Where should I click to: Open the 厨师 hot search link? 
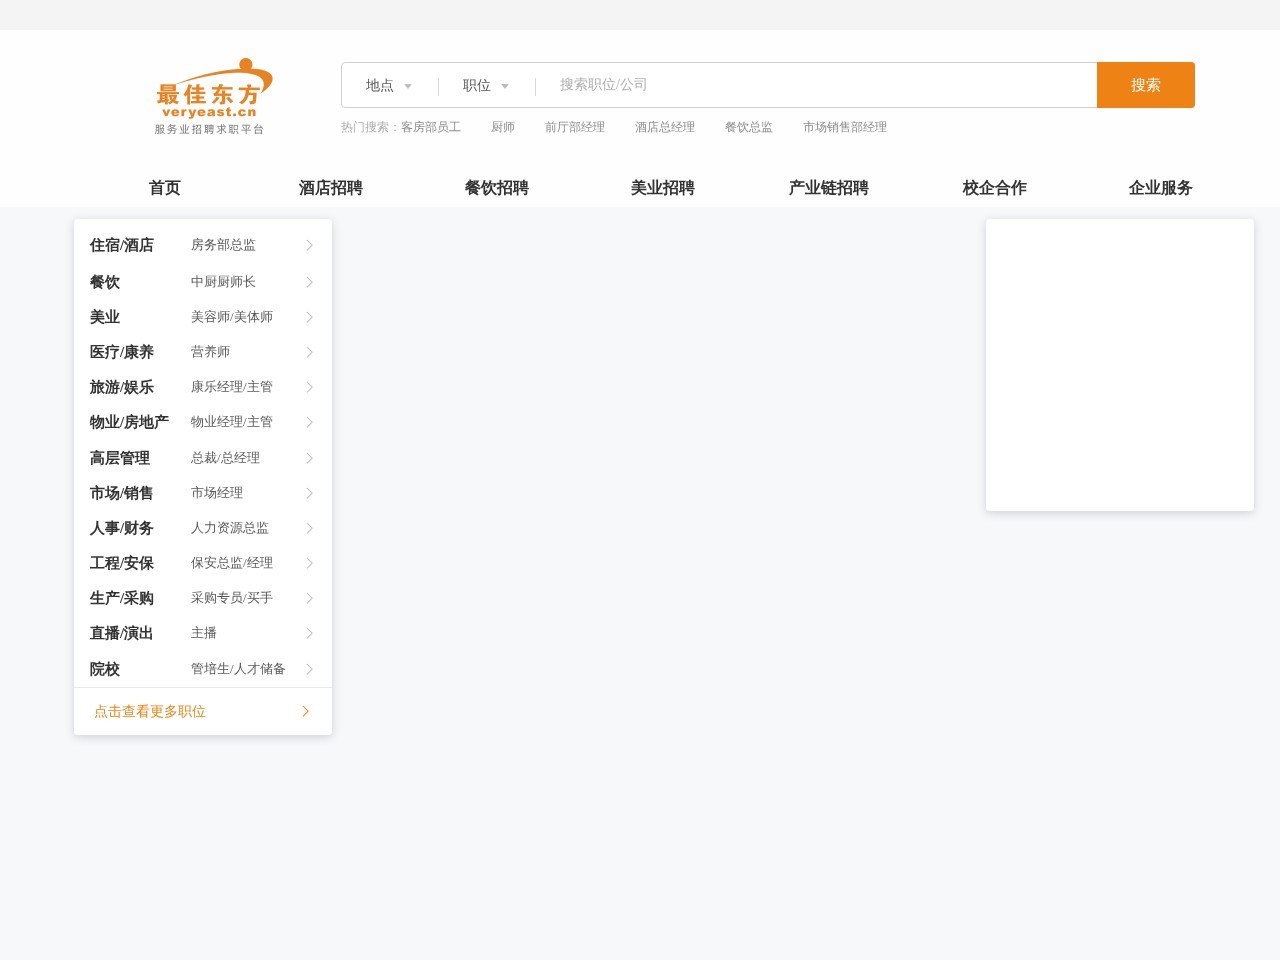(x=503, y=127)
